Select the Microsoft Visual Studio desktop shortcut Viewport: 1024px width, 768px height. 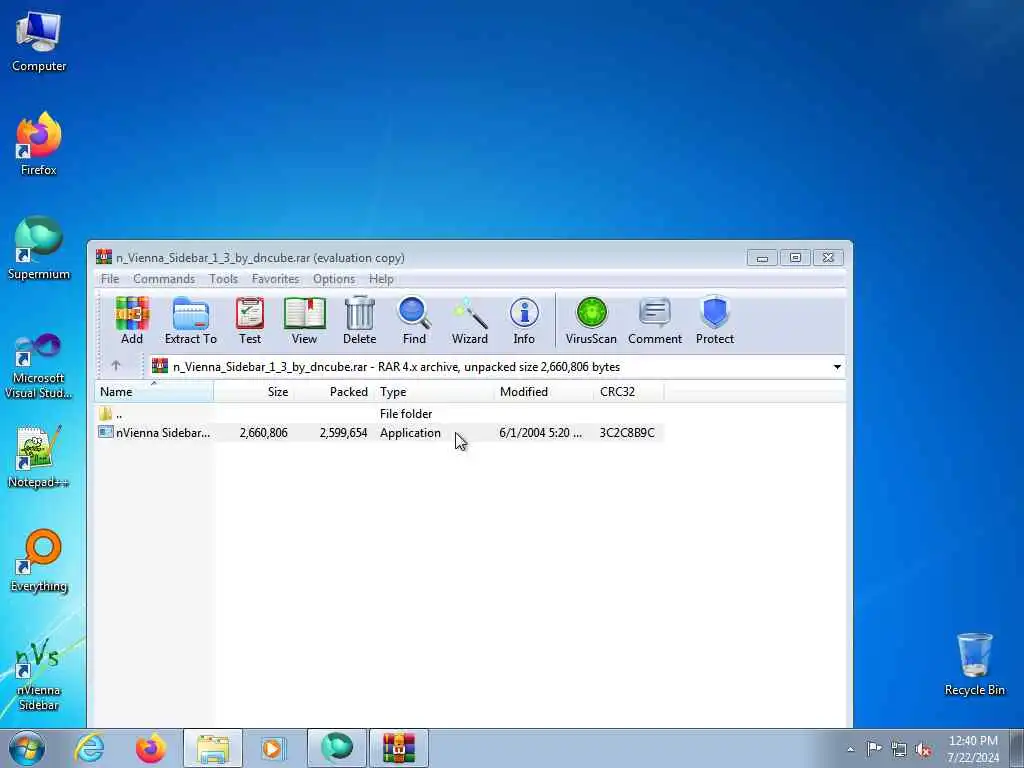coord(39,366)
